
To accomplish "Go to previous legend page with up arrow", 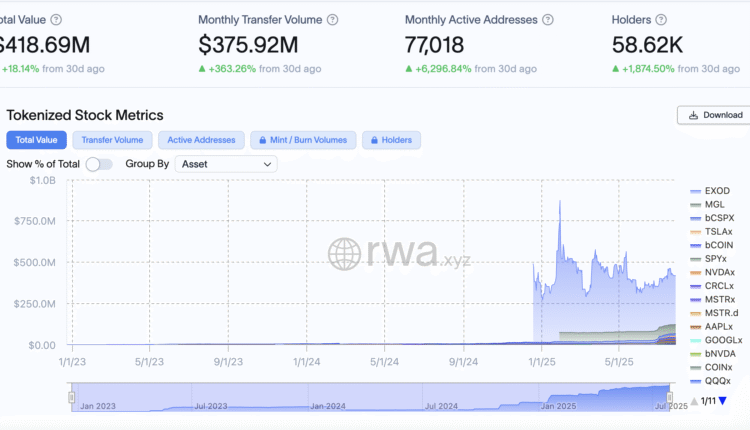I will 694,401.
